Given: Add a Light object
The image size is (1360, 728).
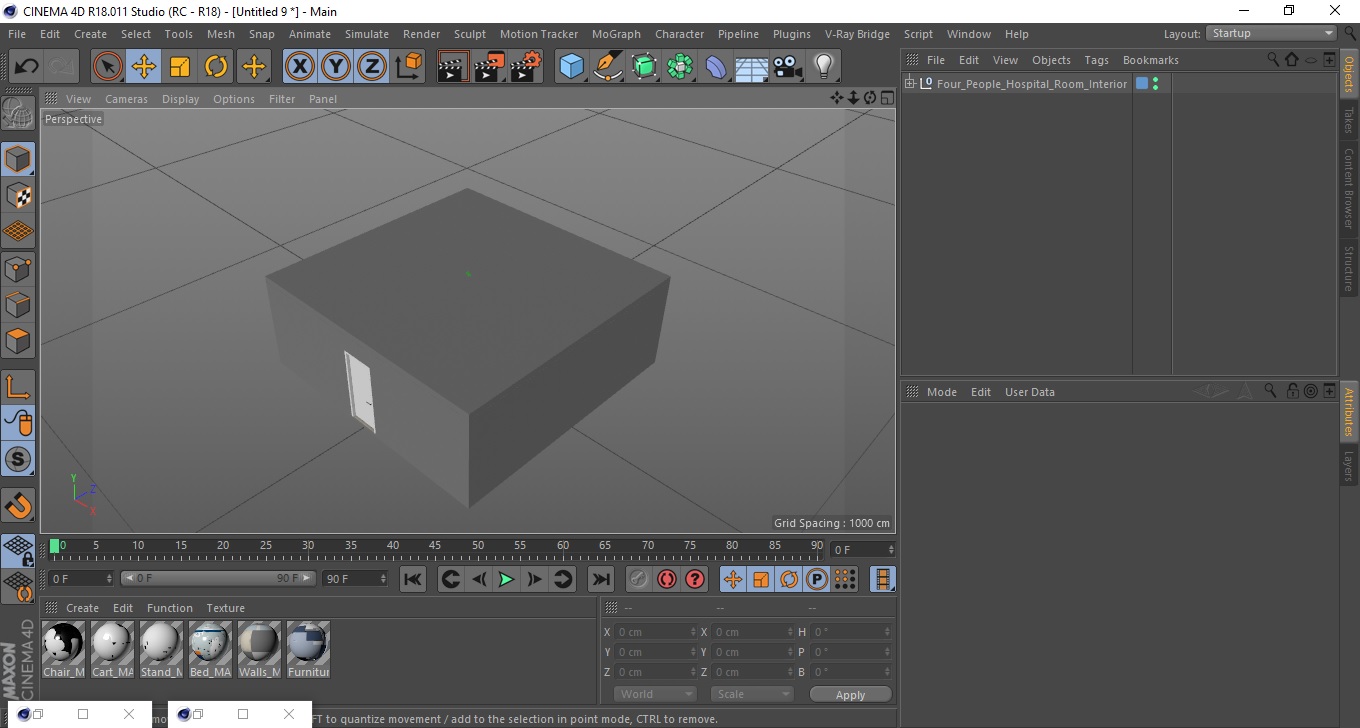Looking at the screenshot, I should (824, 67).
